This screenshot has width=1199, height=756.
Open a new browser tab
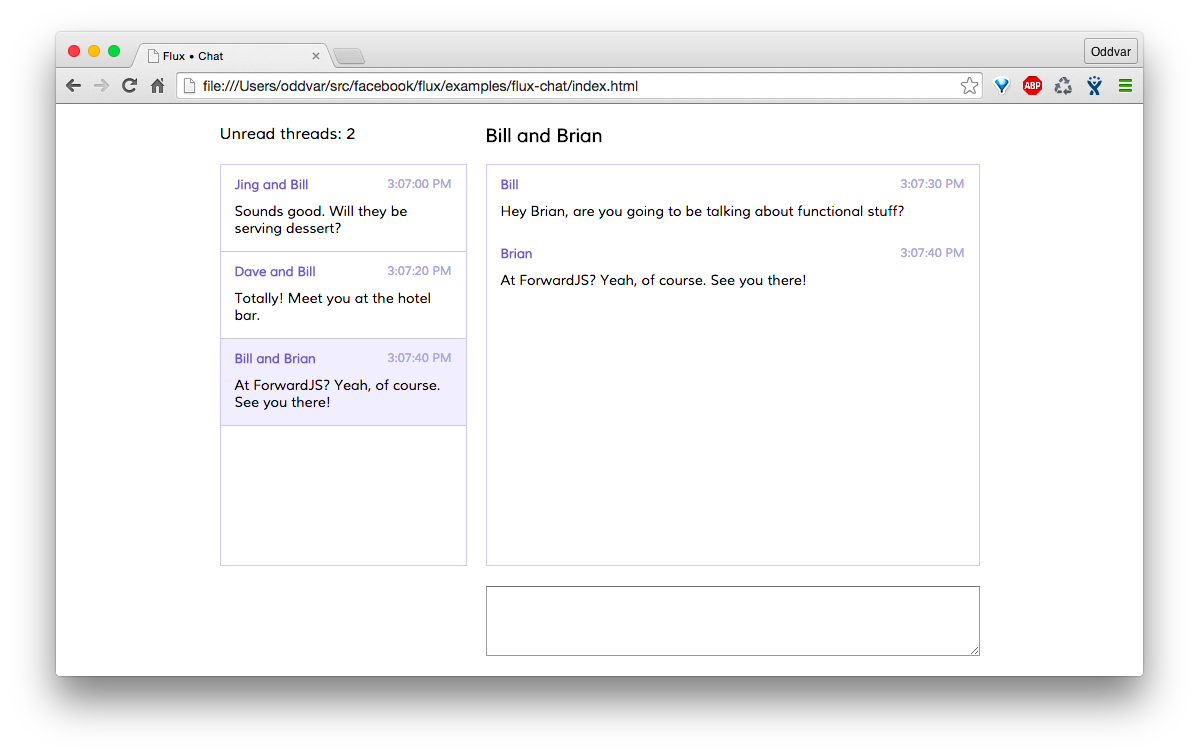(x=349, y=56)
